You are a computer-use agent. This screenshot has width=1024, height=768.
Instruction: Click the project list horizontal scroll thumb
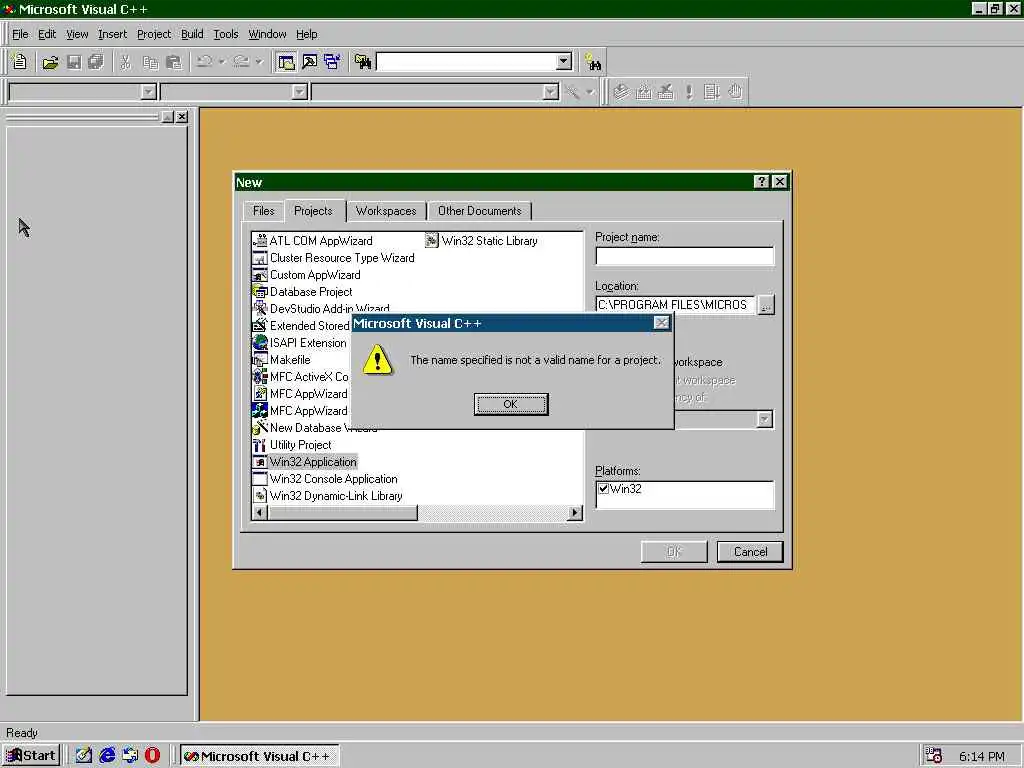342,513
